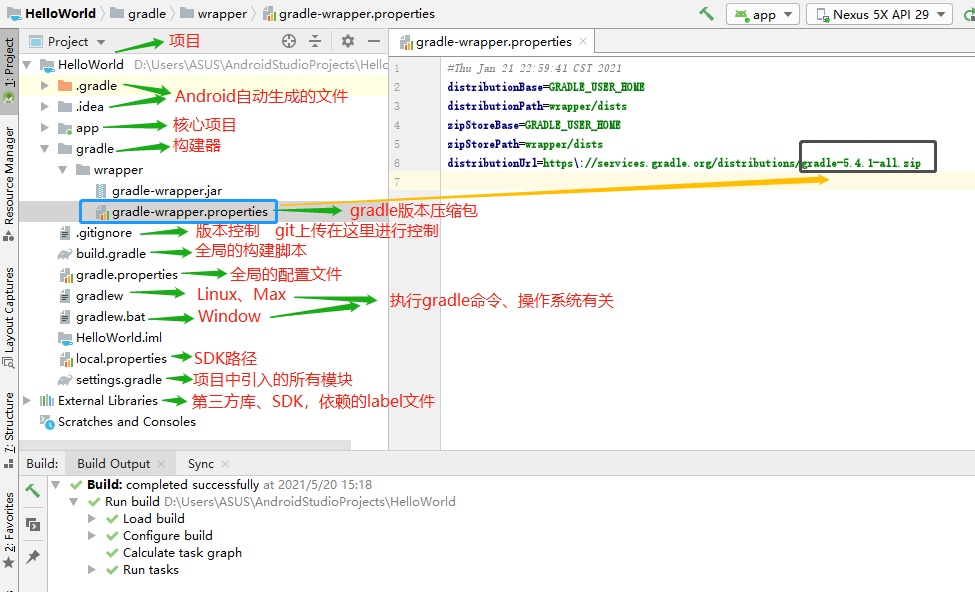The height and width of the screenshot is (592, 975).
Task: Click the collapse all icon in Project panel
Action: [x=315, y=42]
